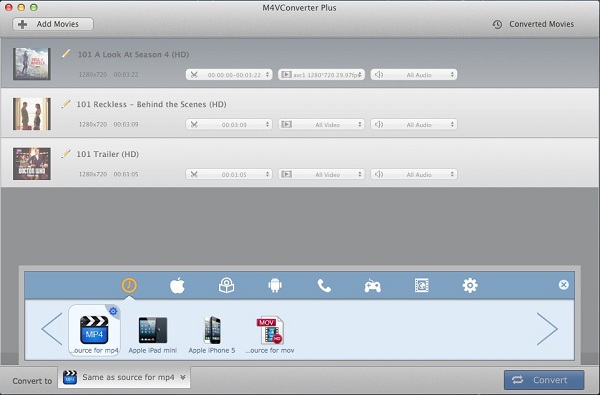Image resolution: width=600 pixels, height=395 pixels.
Task: Go to next profiles with right arrow
Action: (547, 329)
